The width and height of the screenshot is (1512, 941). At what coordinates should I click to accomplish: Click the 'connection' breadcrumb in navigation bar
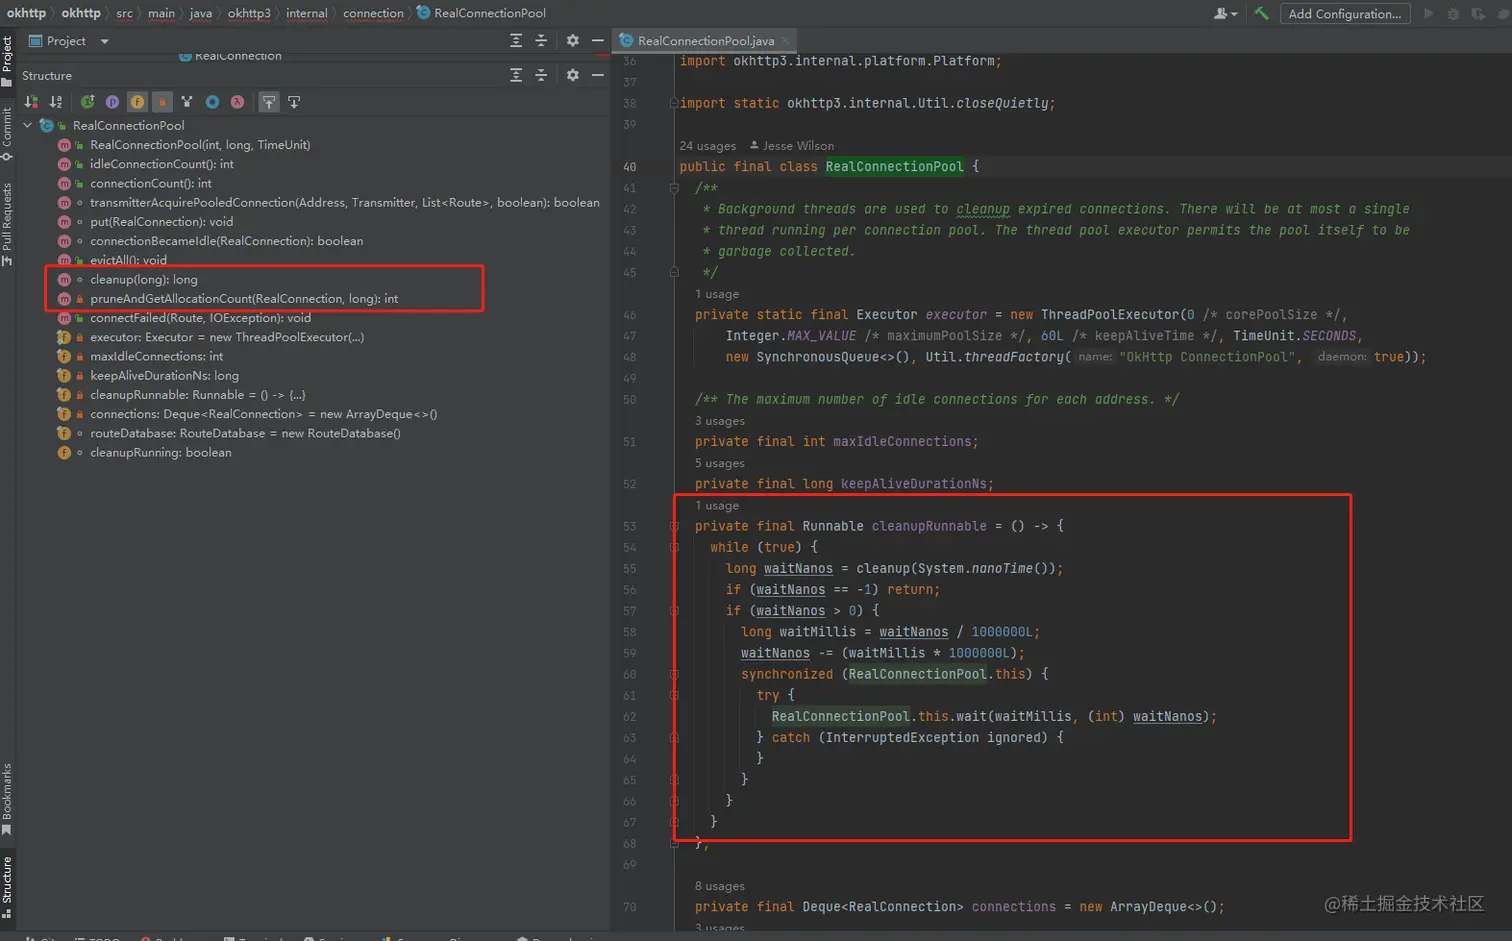click(x=373, y=13)
